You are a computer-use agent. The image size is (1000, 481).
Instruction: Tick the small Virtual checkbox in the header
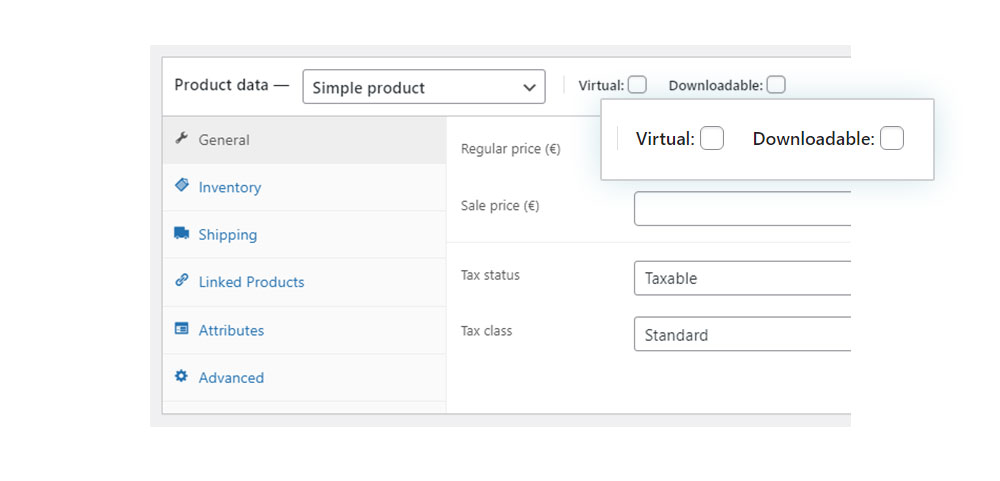coord(637,85)
